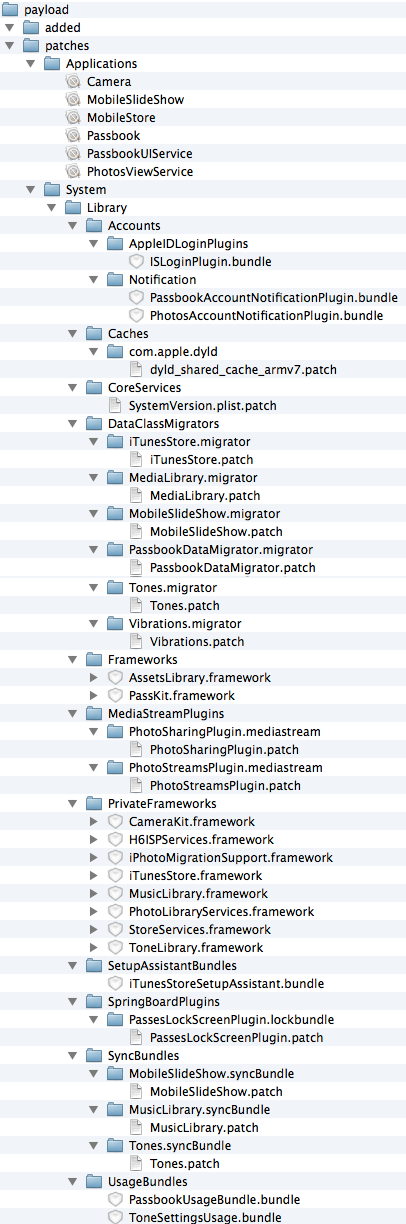Click the ISLoginPlugin.bundle shield icon
This screenshot has width=406, height=1224.
(137, 262)
